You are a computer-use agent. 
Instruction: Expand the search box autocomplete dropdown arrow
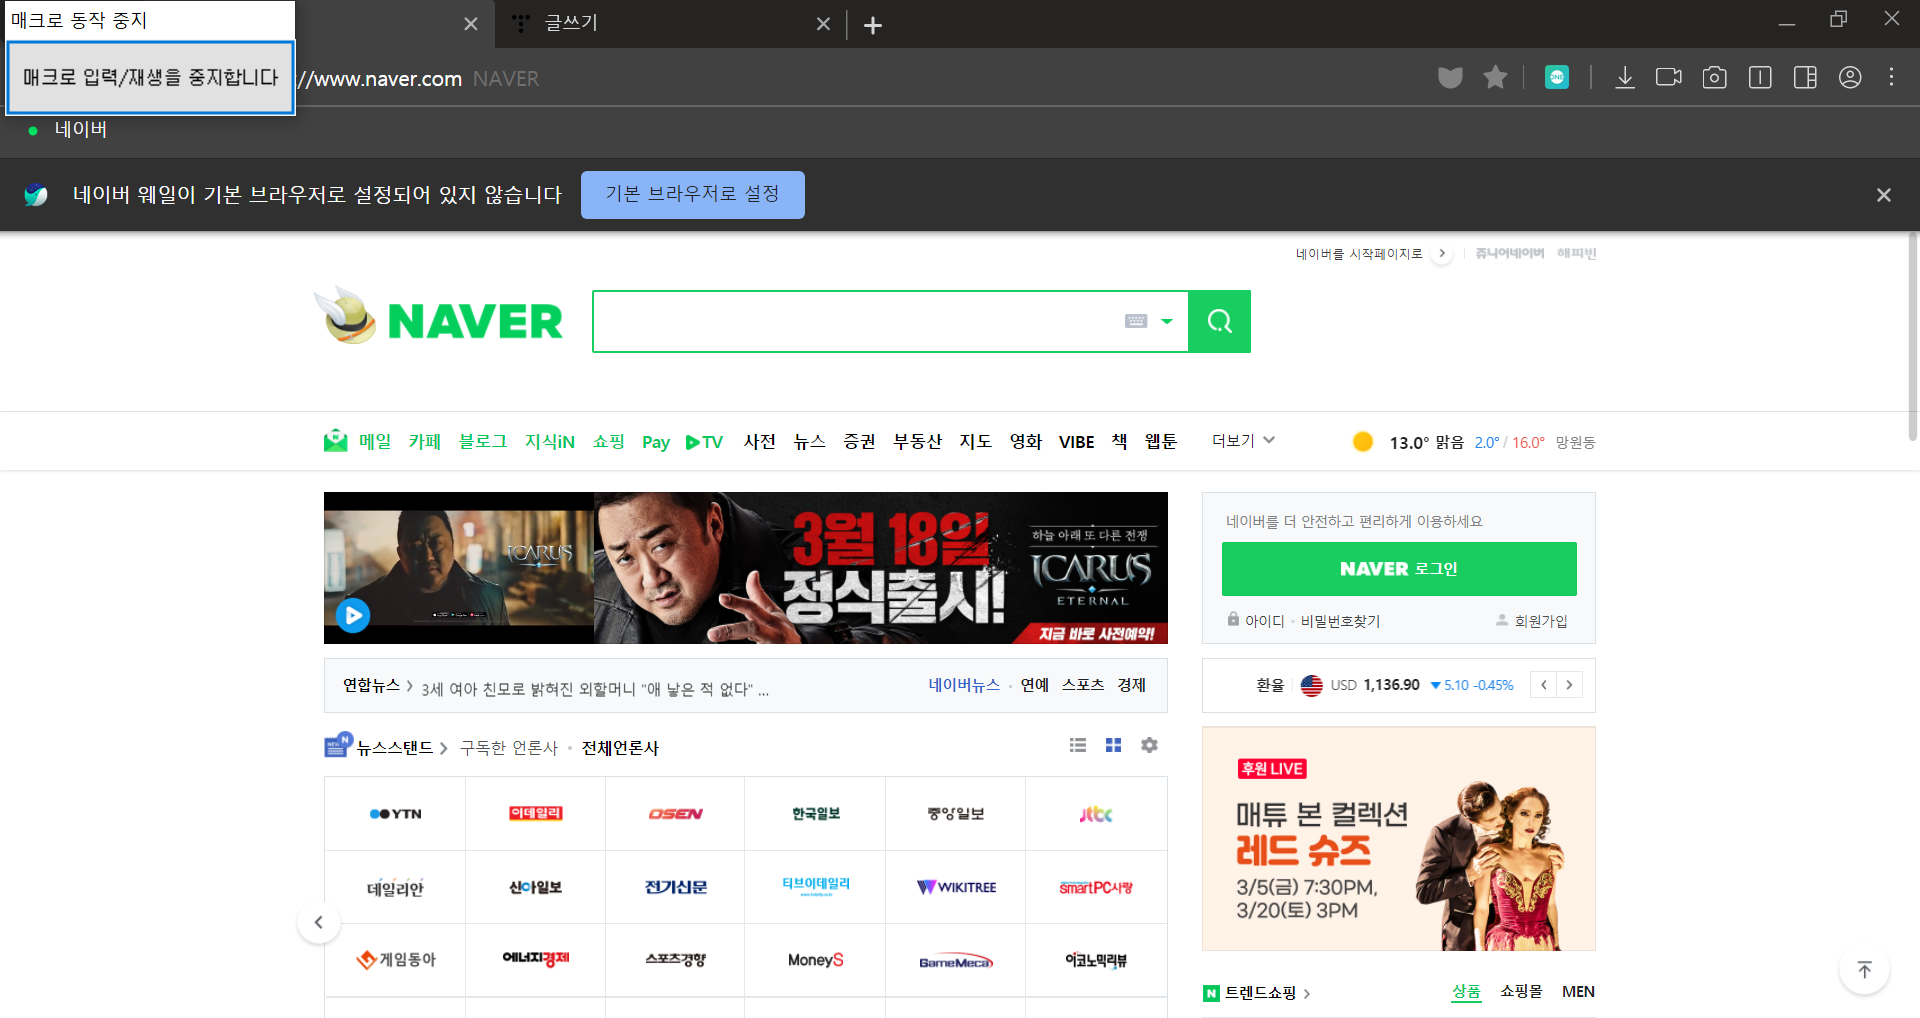[1166, 321]
